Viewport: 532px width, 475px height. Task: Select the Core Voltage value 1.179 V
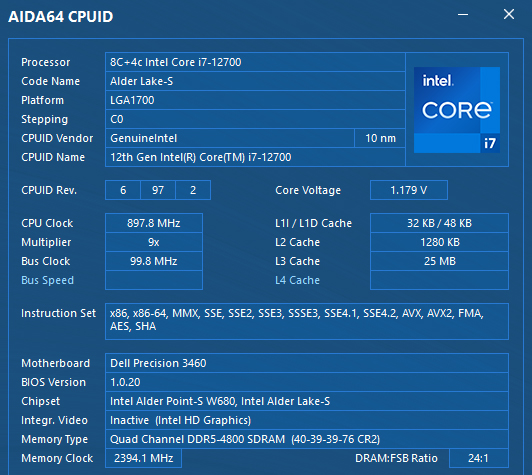[x=409, y=190]
